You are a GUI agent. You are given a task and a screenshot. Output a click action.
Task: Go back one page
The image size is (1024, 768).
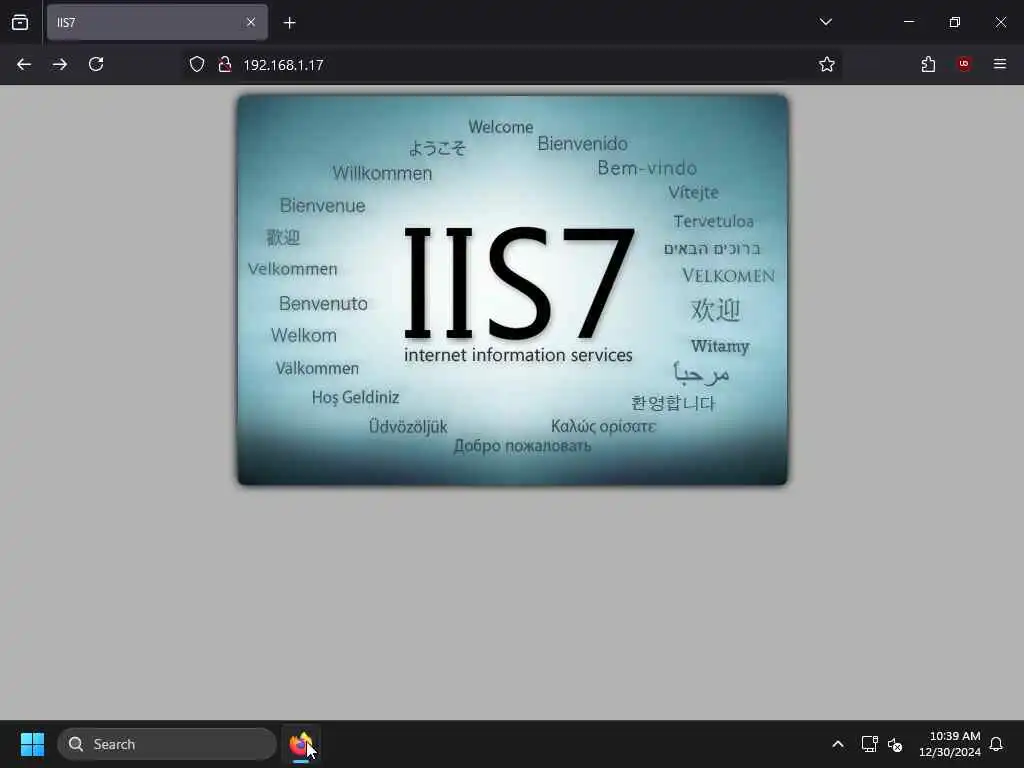(x=24, y=64)
